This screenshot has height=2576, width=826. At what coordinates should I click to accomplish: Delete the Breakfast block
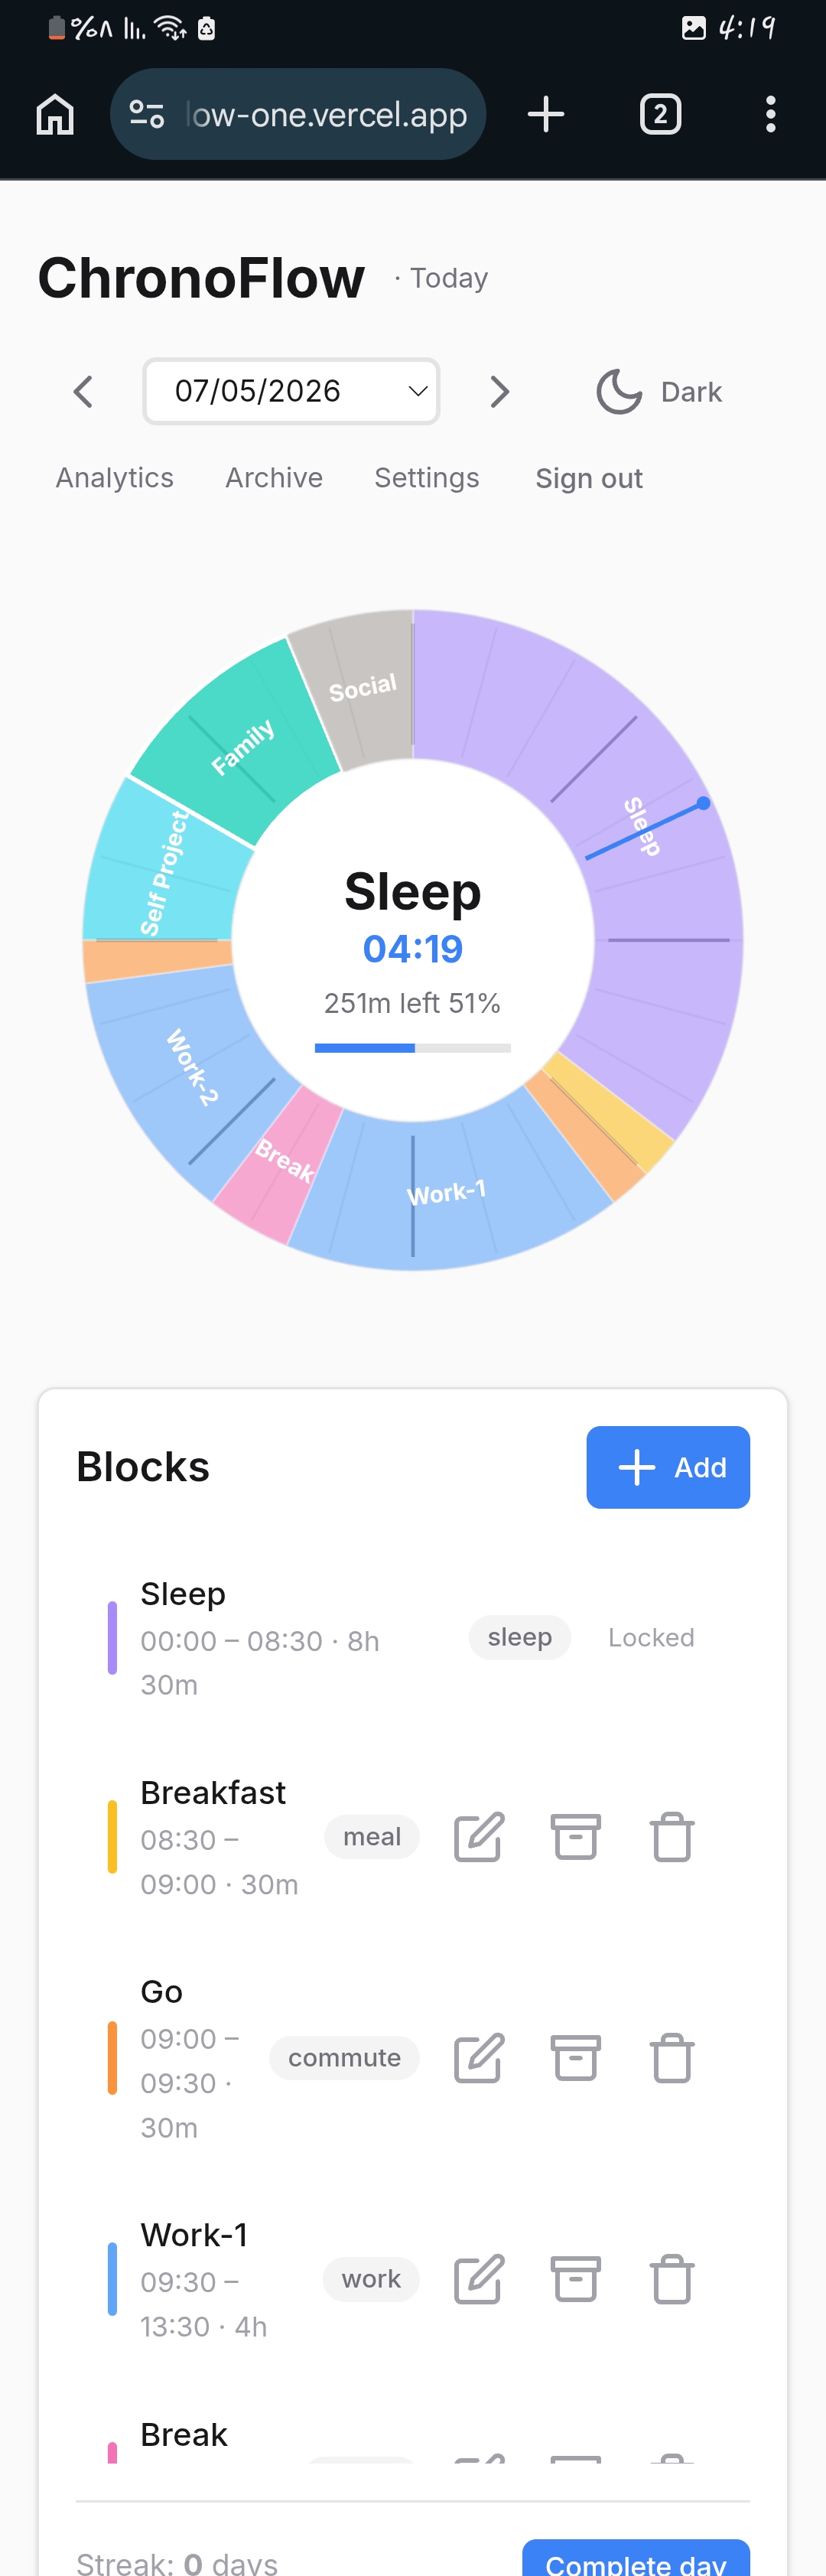[x=672, y=1837]
